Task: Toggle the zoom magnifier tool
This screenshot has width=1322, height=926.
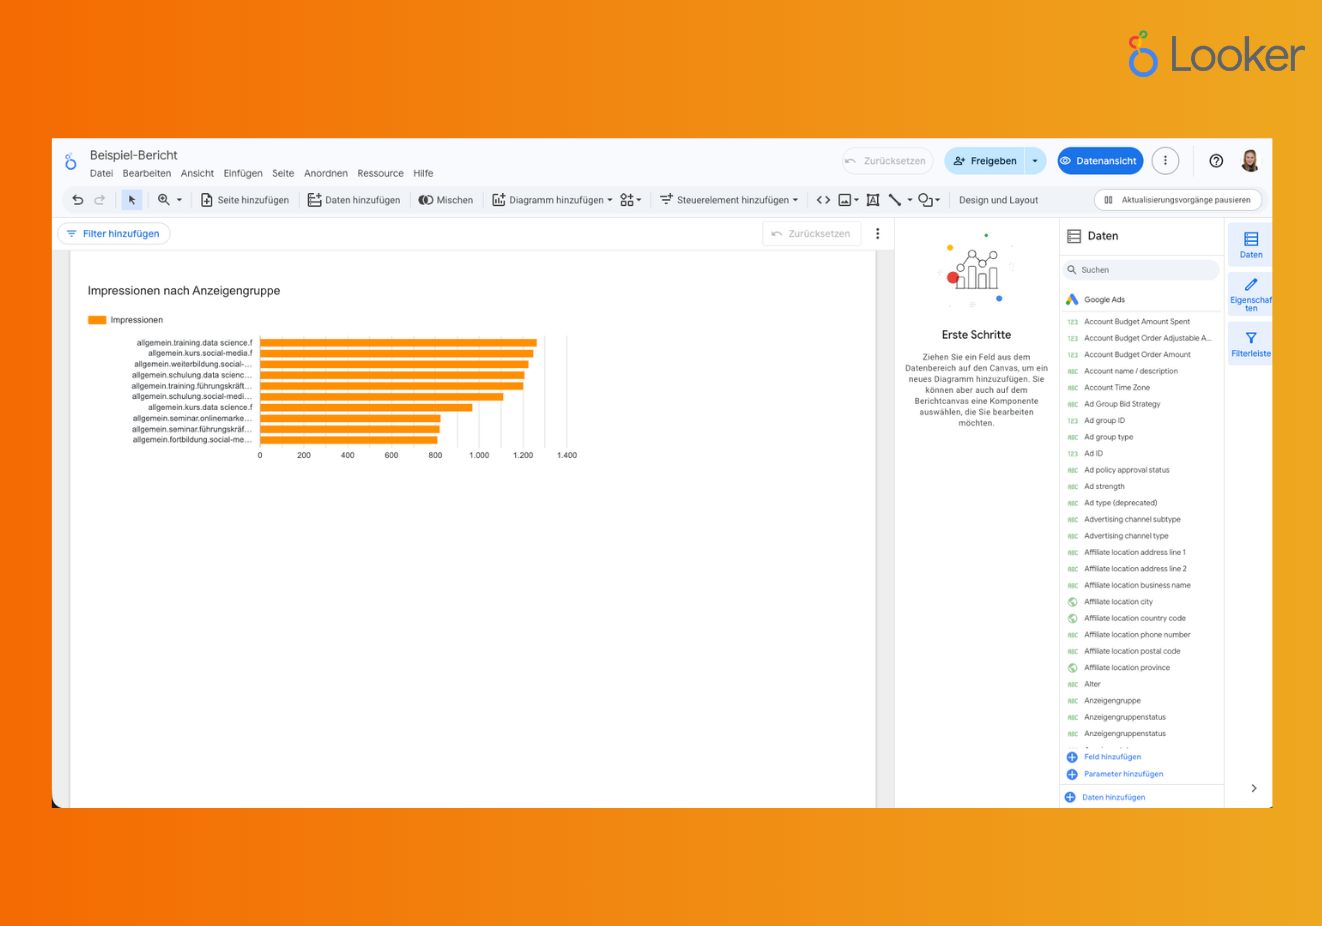Action: pos(163,199)
